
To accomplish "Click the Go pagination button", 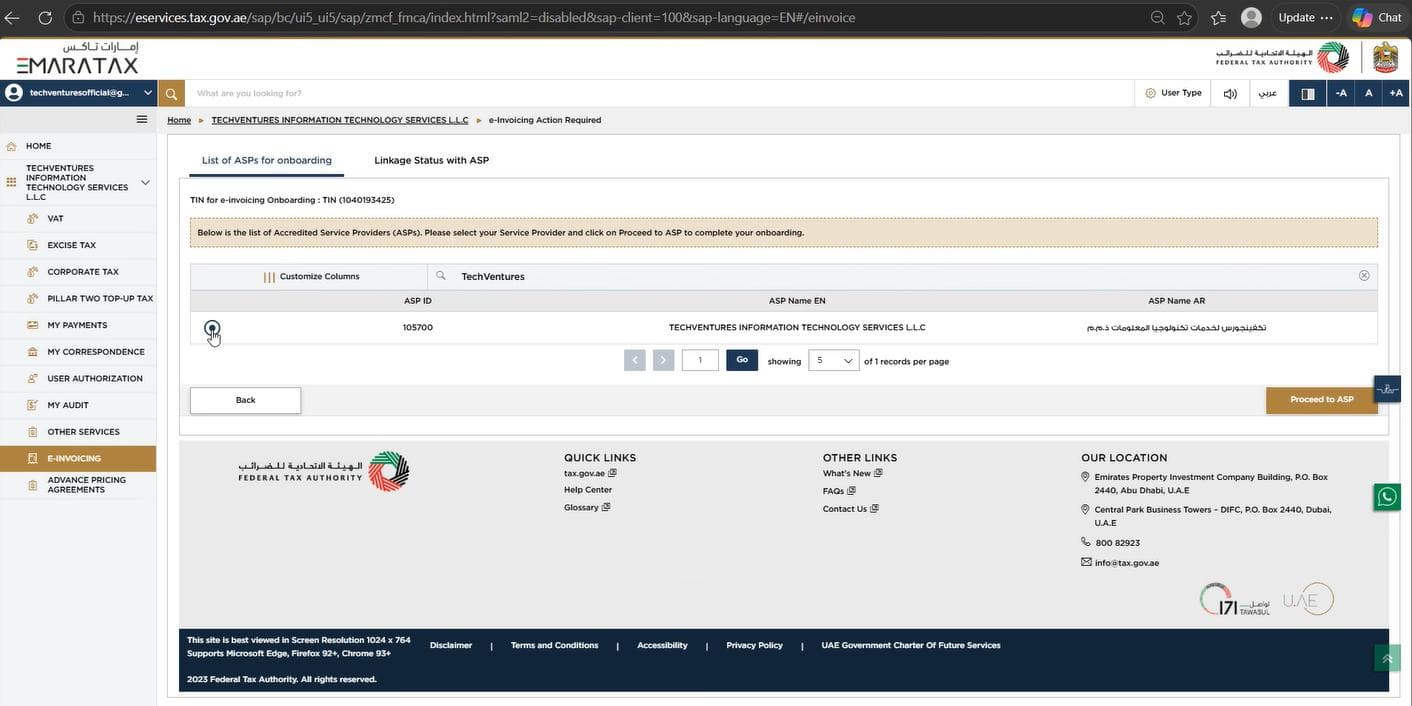I will [x=742, y=360].
